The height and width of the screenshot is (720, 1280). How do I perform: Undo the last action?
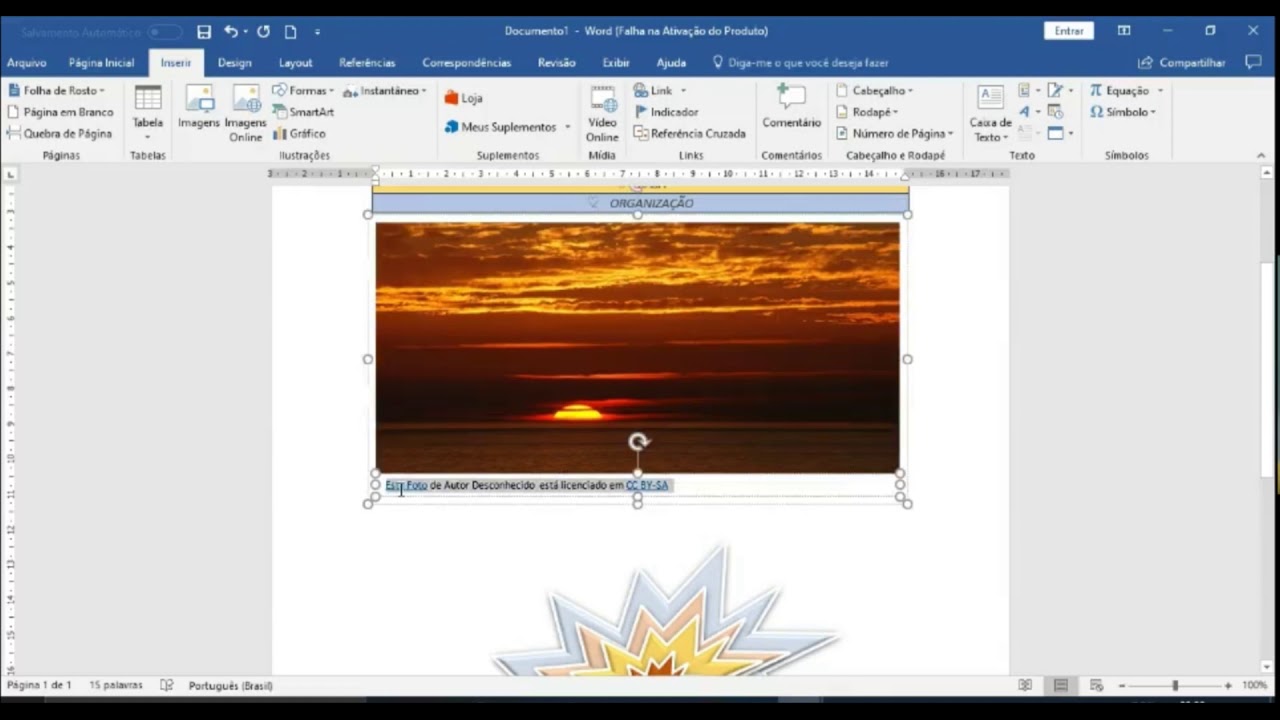[x=231, y=32]
